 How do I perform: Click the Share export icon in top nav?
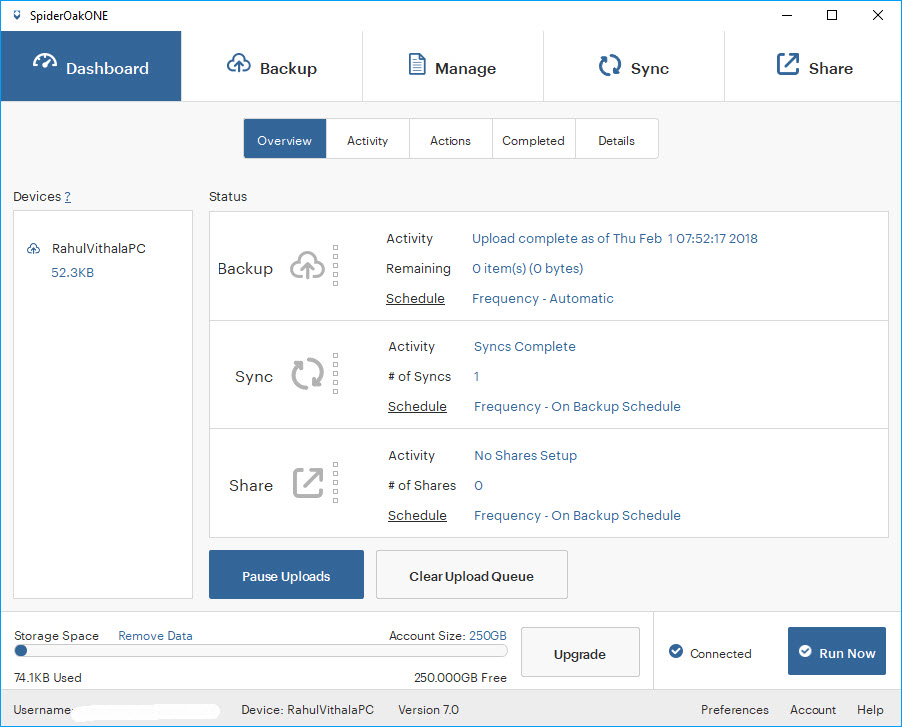point(788,64)
